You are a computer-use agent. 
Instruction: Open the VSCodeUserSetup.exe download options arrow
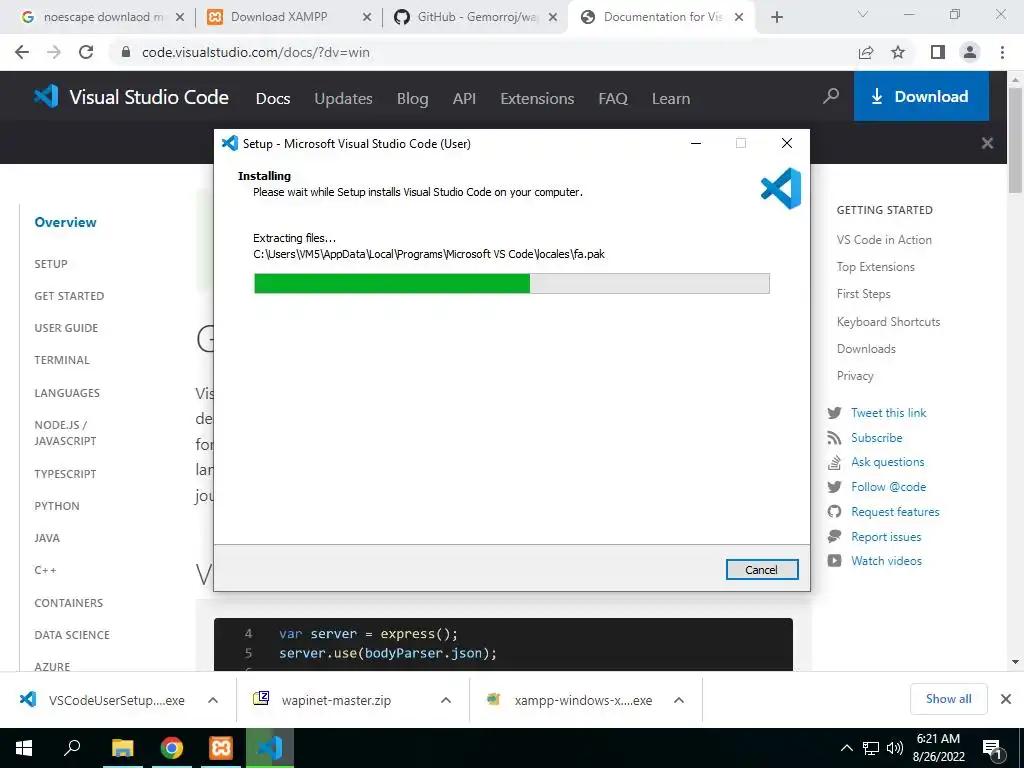(212, 700)
